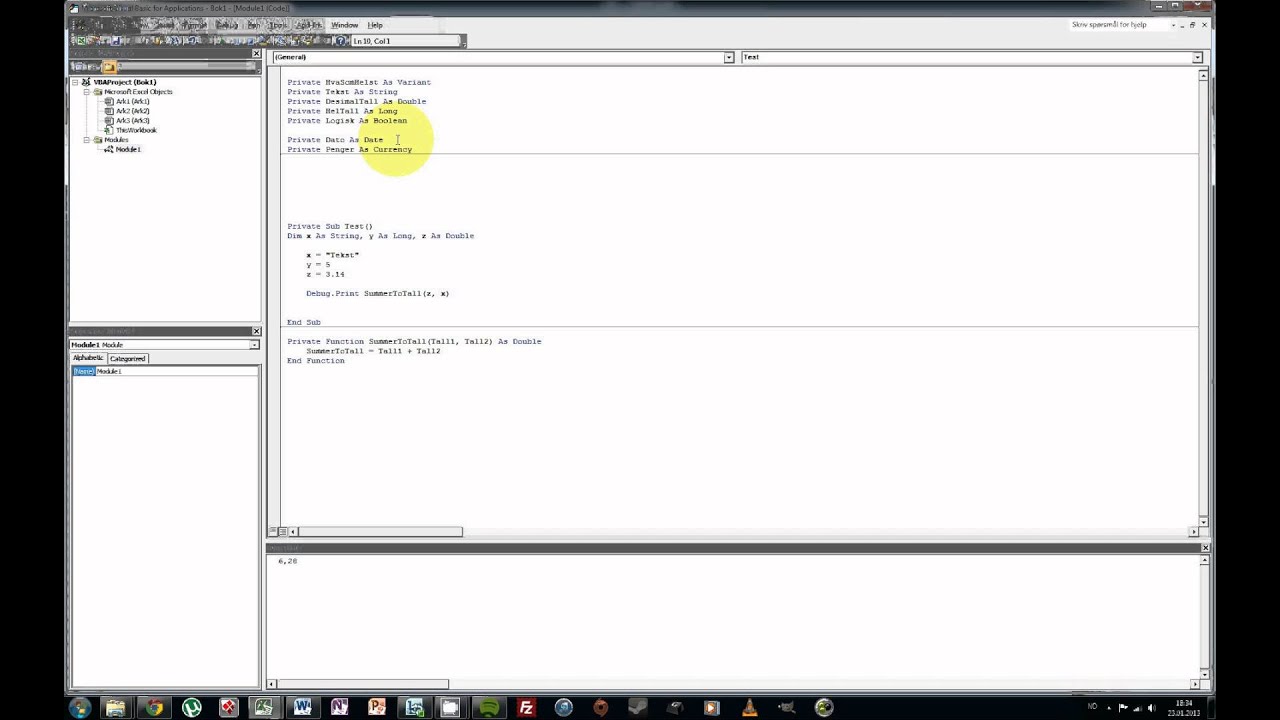
Task: Open the Format menu
Action: tap(194, 25)
